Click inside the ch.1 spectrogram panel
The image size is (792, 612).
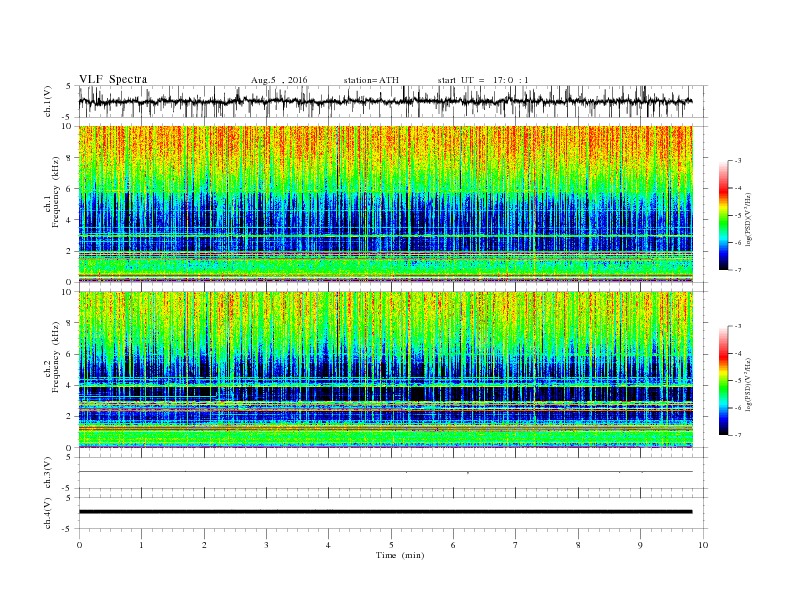coord(385,204)
